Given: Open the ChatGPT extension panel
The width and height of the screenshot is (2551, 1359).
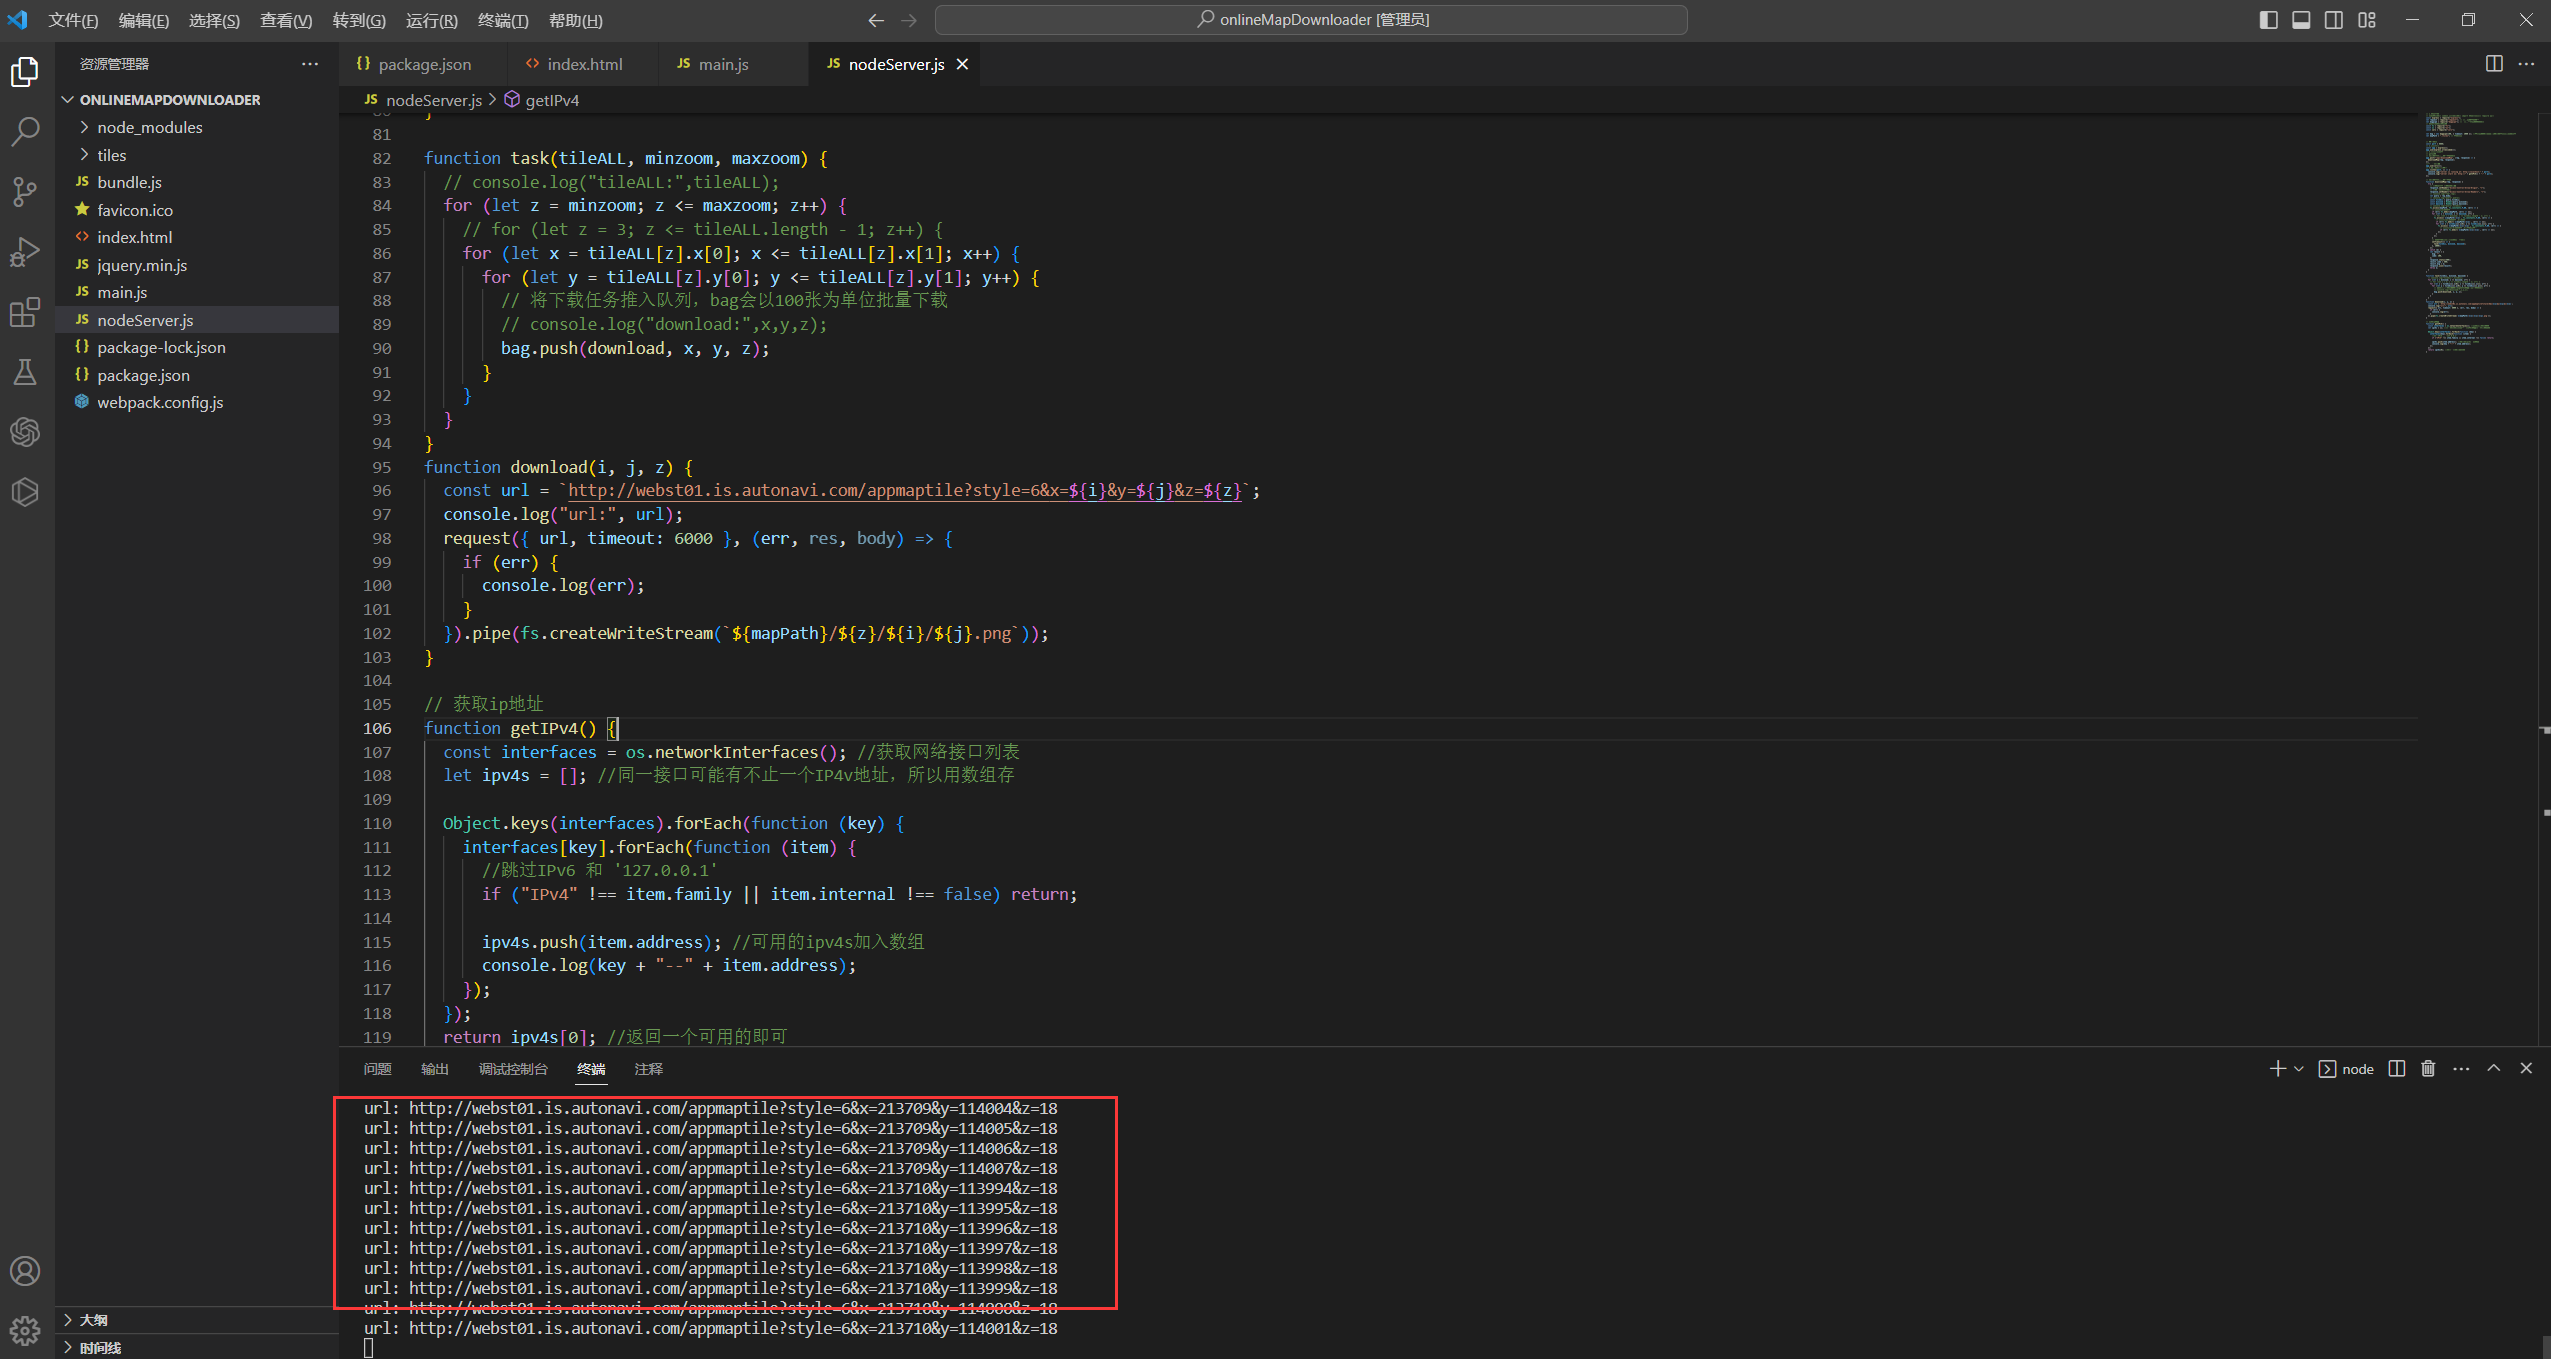Looking at the screenshot, I should pyautogui.click(x=25, y=432).
